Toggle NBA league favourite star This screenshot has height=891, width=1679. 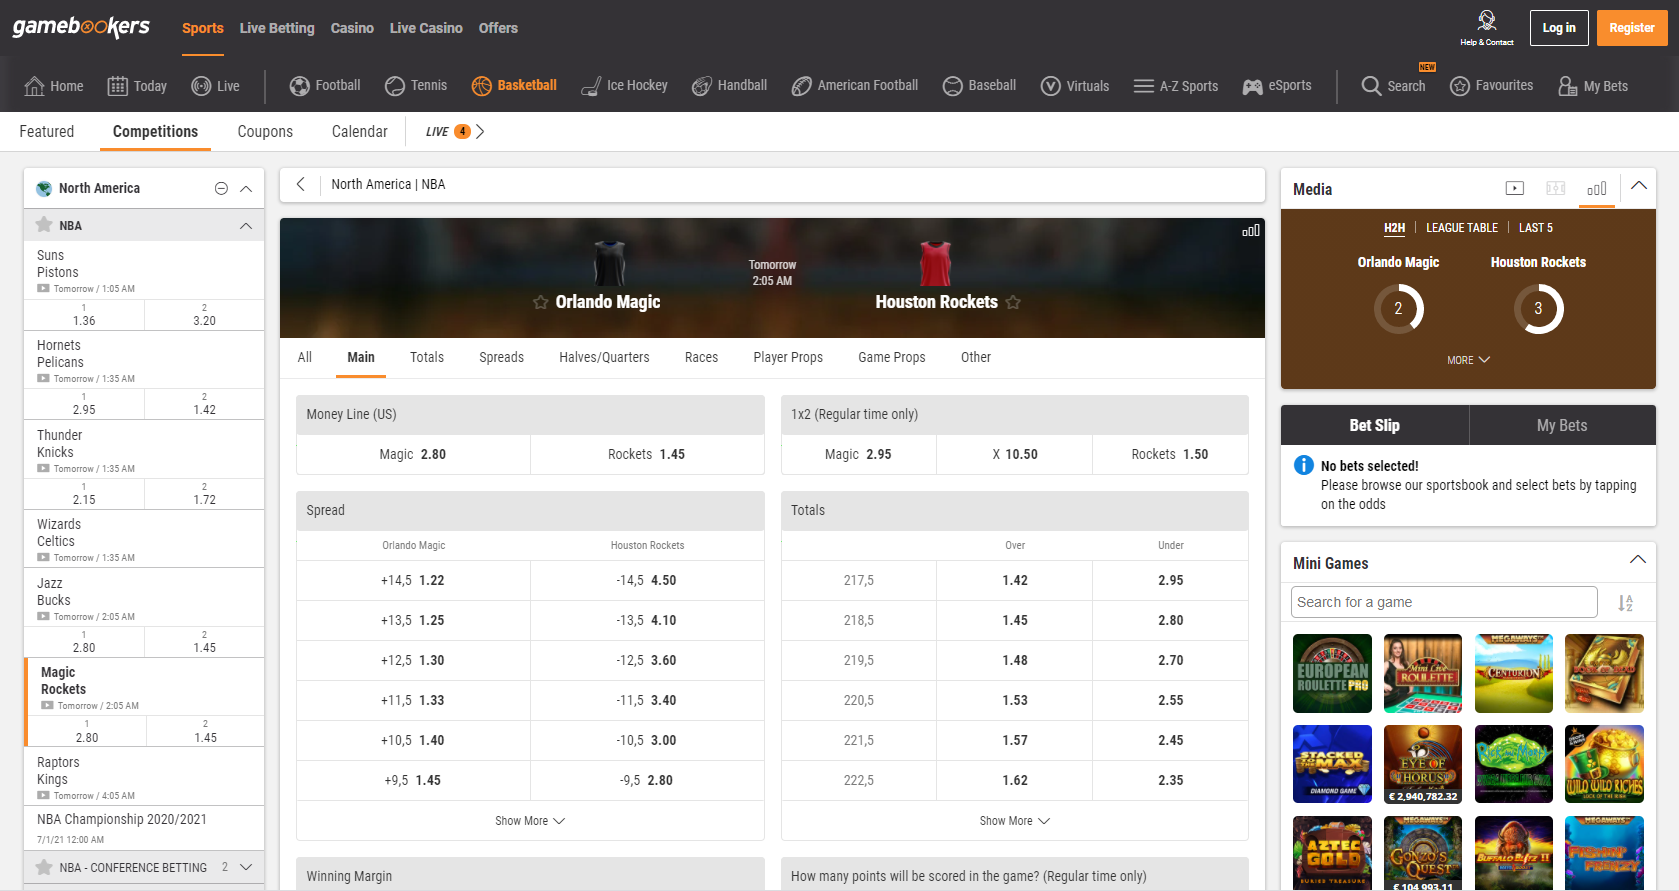pos(44,225)
